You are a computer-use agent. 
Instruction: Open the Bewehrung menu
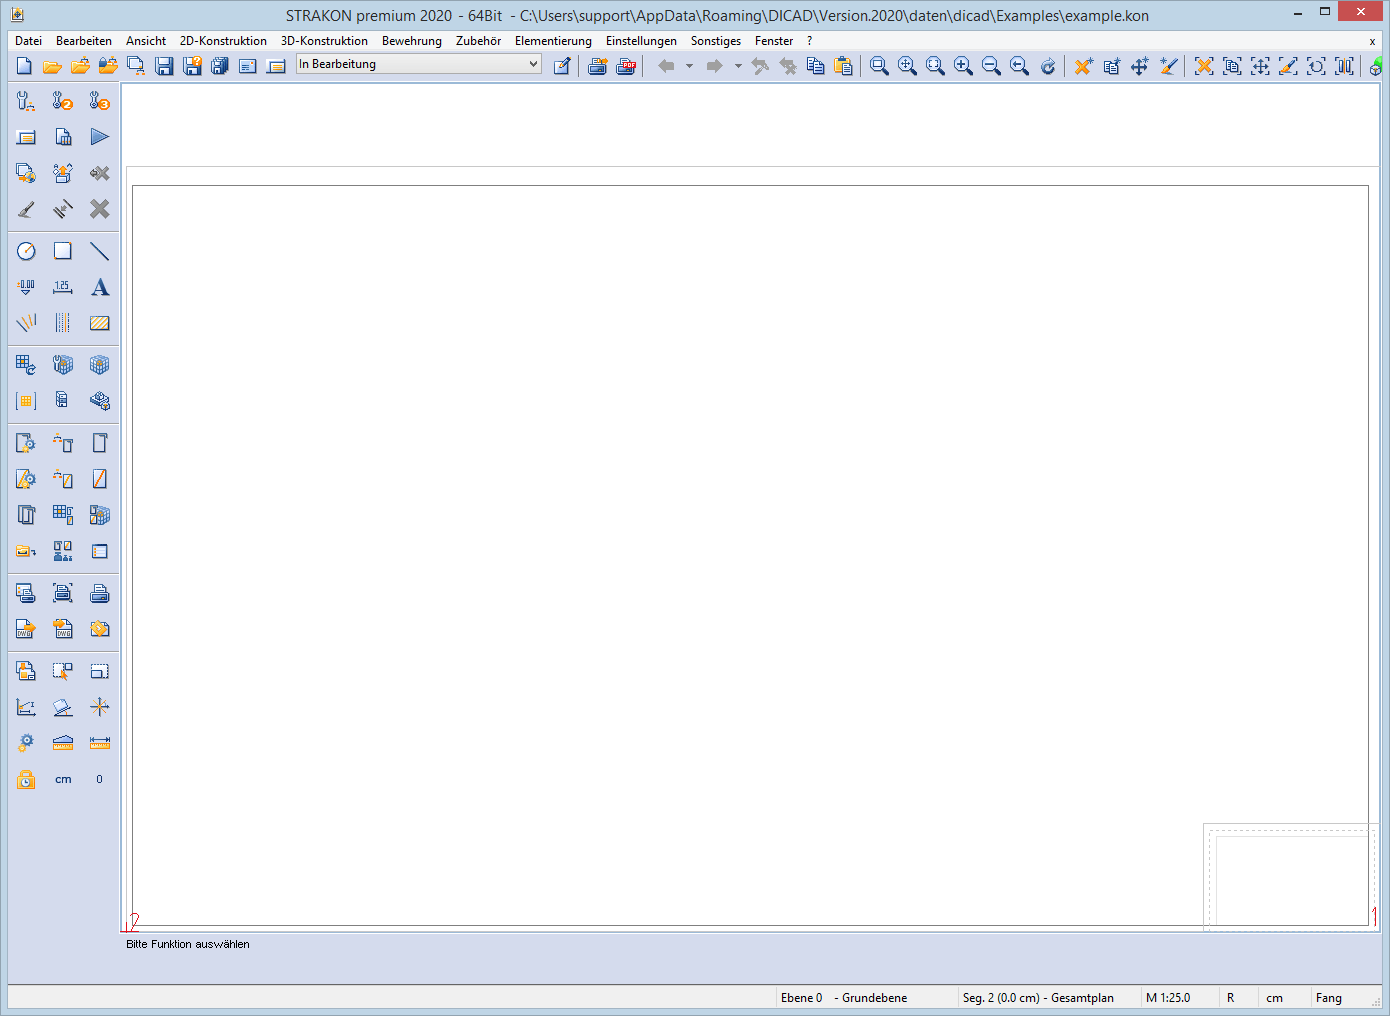click(412, 41)
